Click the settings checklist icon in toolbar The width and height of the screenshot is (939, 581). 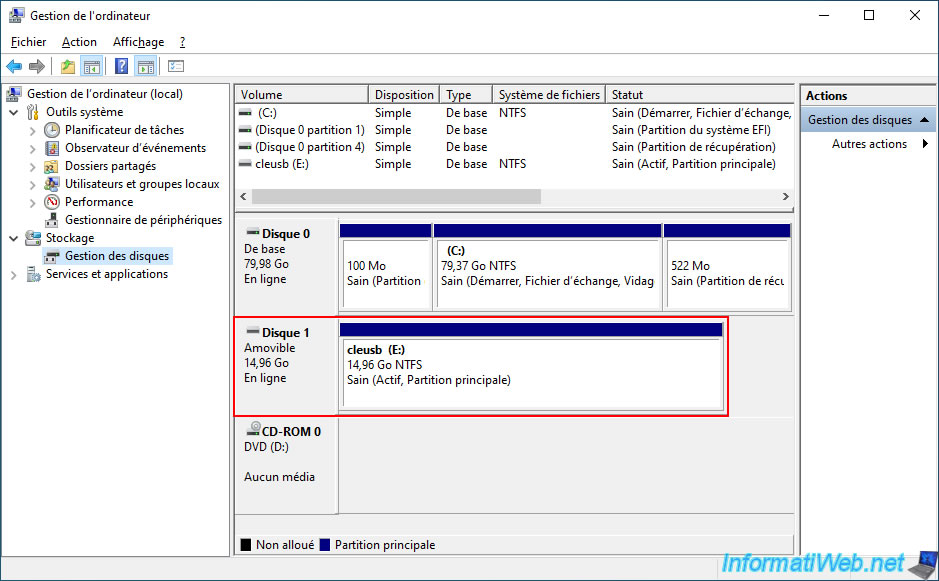coord(176,67)
